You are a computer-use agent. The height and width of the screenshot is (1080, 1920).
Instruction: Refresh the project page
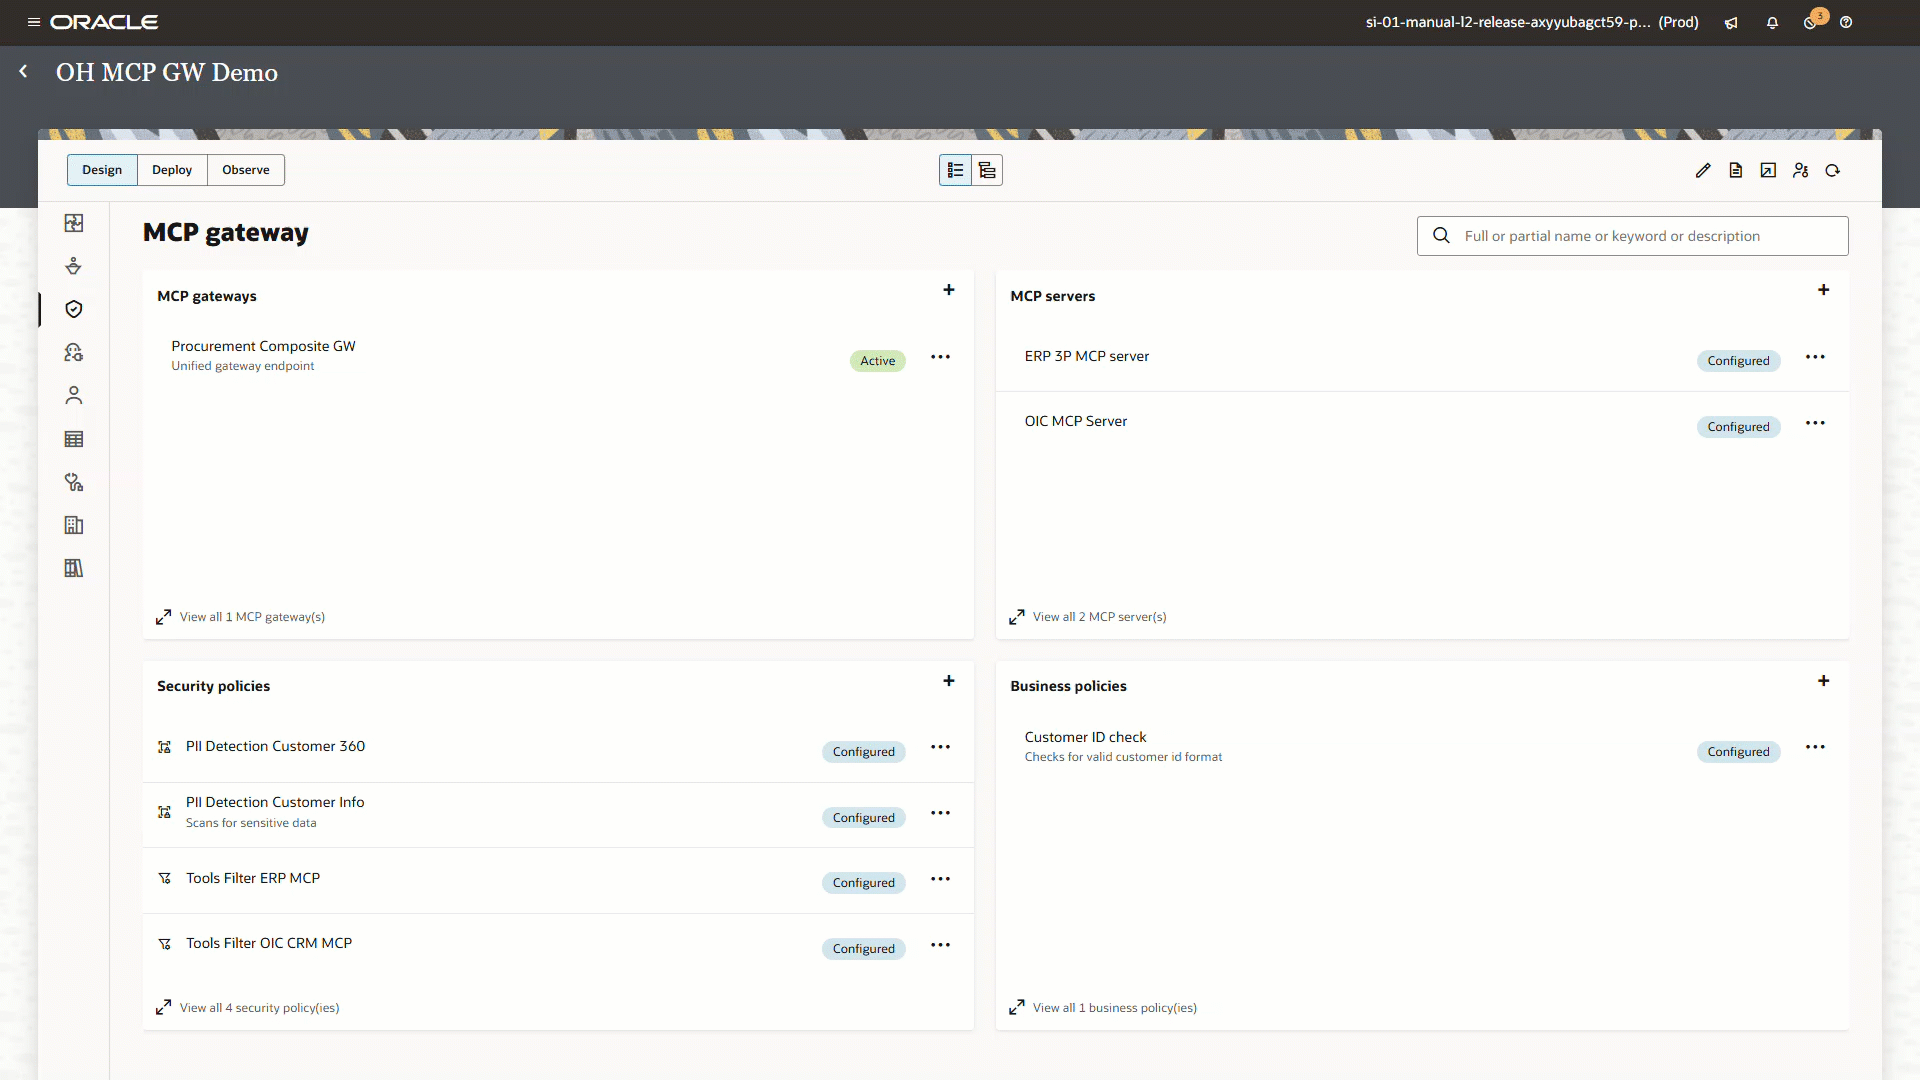pos(1833,171)
